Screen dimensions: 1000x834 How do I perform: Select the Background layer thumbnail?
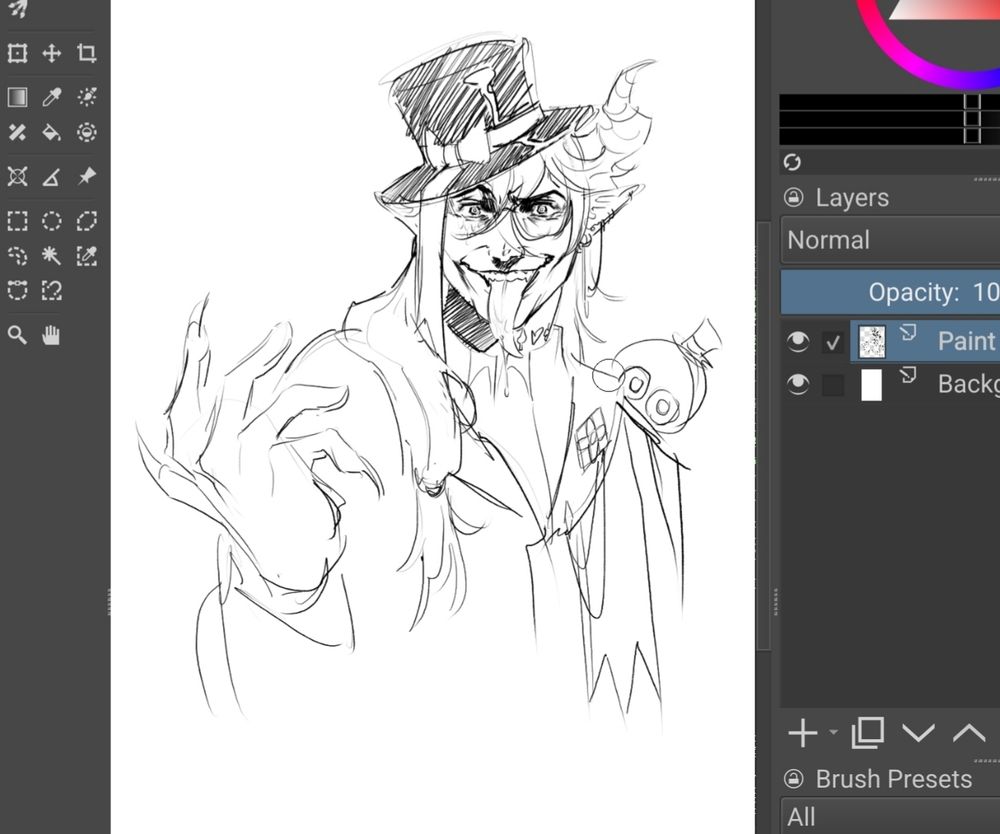[x=872, y=385]
